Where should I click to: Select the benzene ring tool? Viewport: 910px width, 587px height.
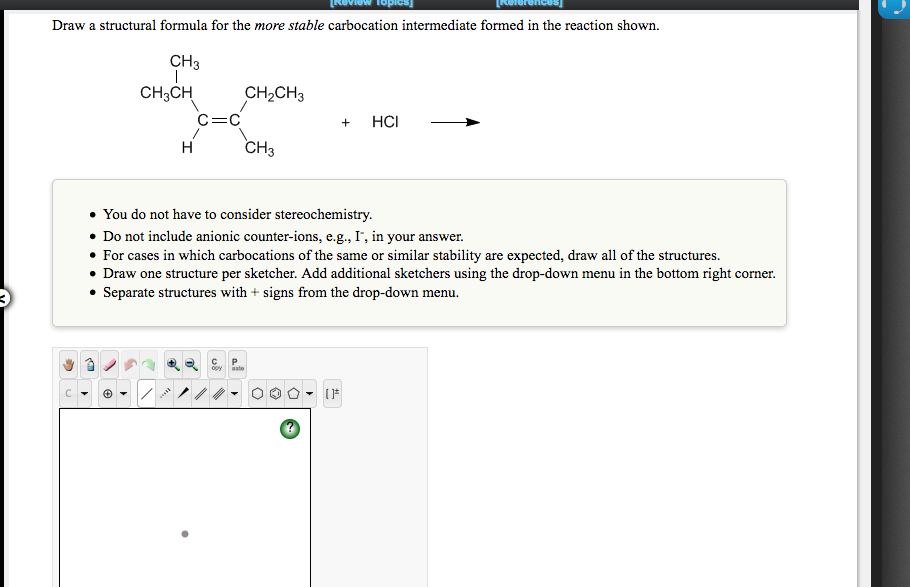click(274, 392)
